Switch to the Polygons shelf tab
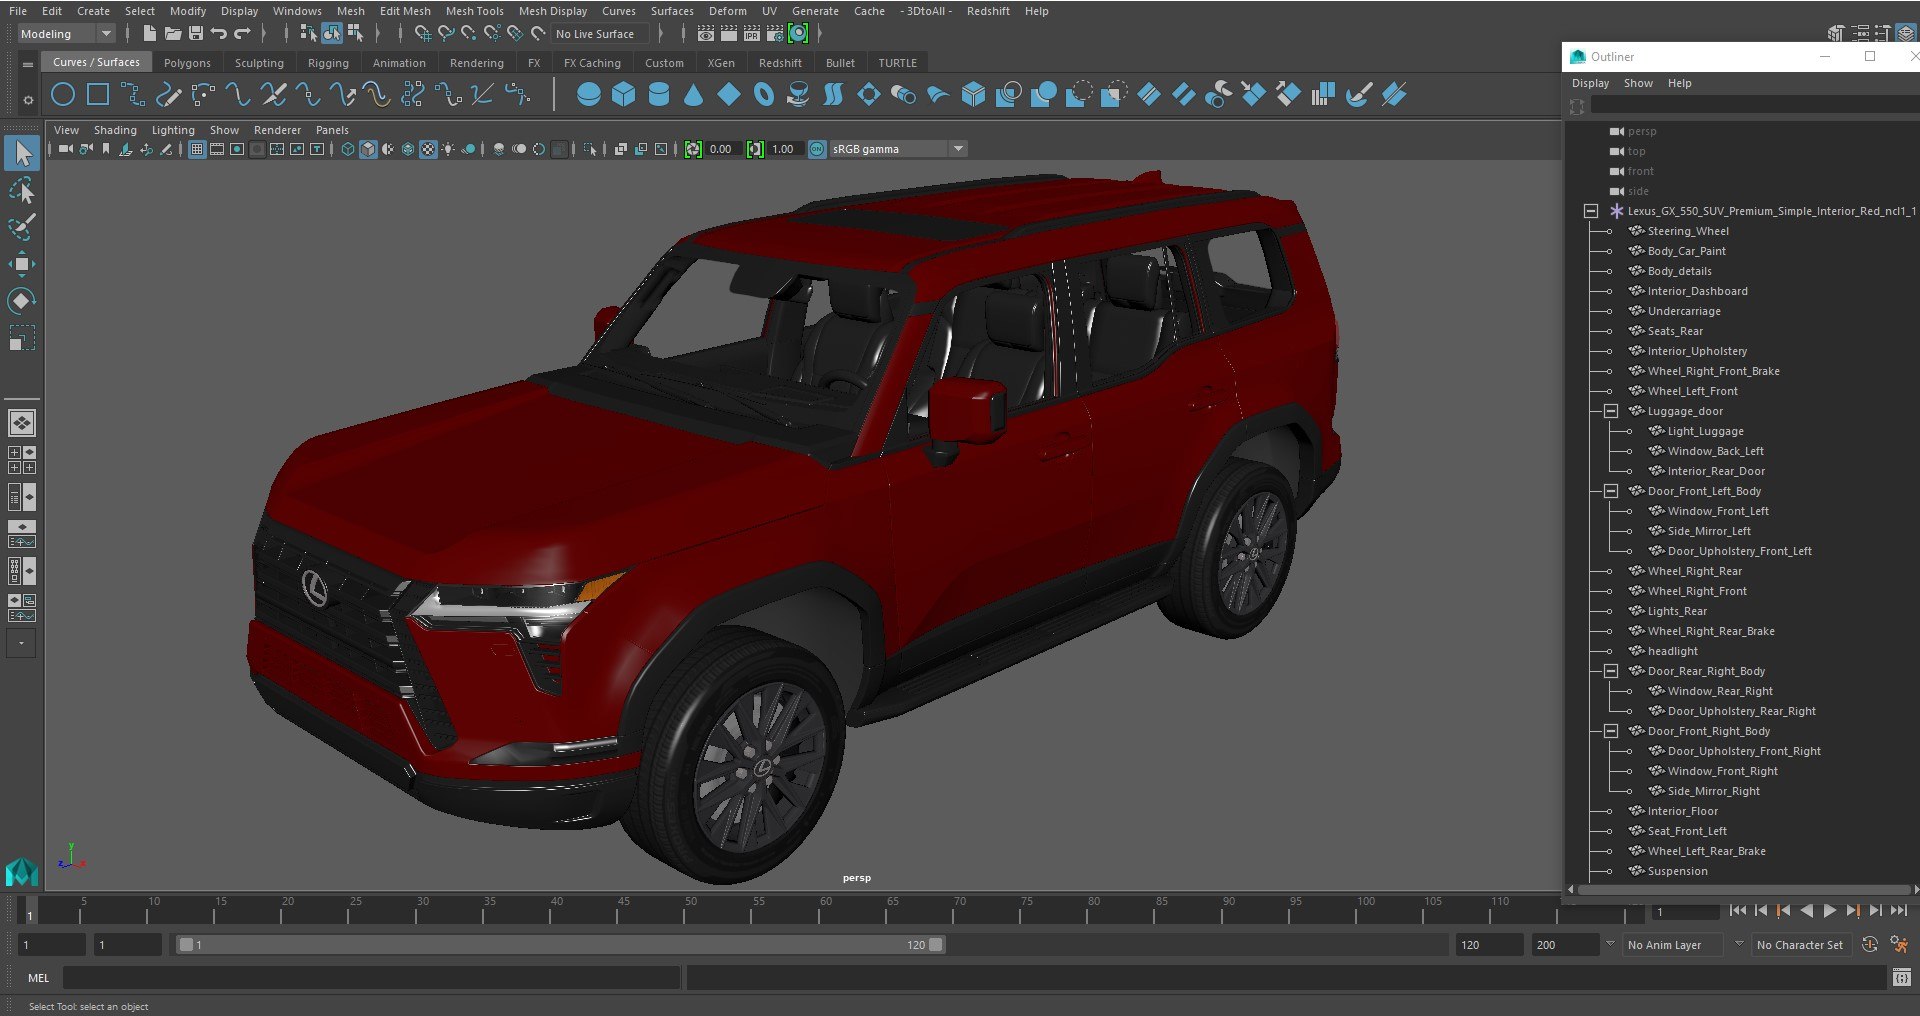Screen dimensions: 1920x1016 (187, 63)
